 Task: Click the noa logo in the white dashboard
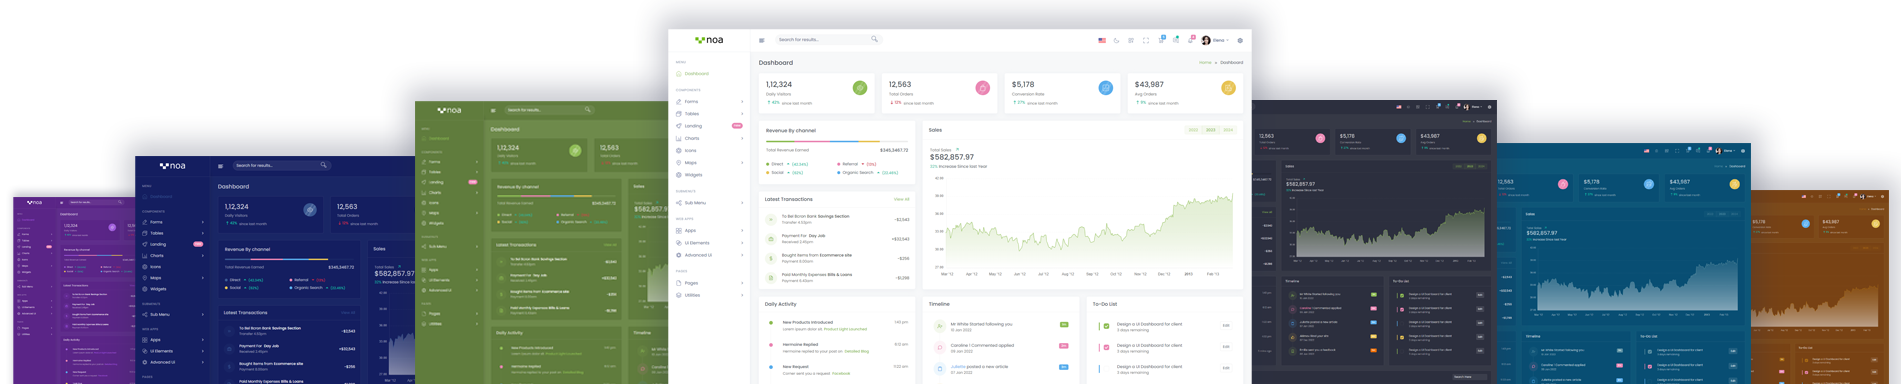709,40
